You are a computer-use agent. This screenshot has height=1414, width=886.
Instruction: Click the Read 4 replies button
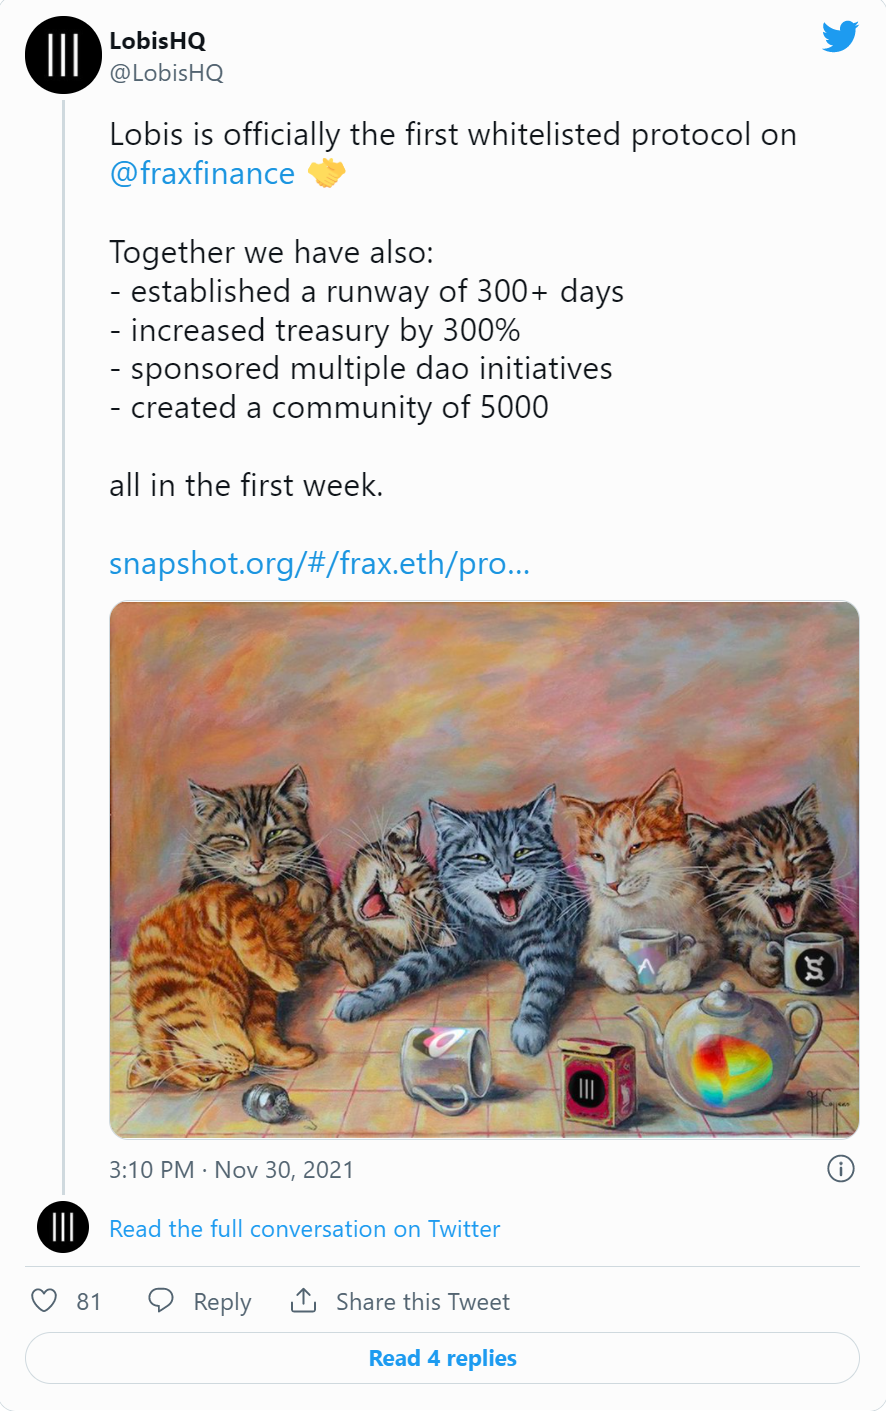[442, 1358]
